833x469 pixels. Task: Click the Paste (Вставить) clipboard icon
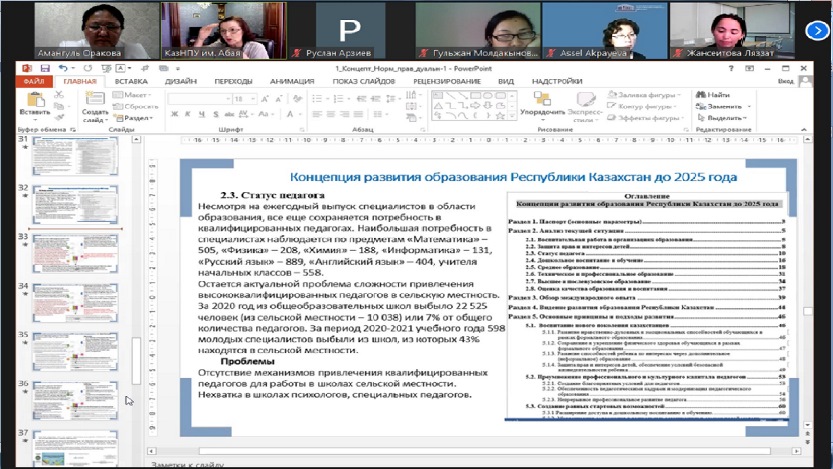(33, 100)
